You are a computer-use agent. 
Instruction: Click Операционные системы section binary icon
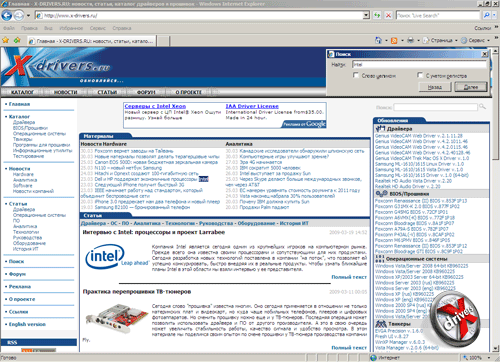point(380,259)
